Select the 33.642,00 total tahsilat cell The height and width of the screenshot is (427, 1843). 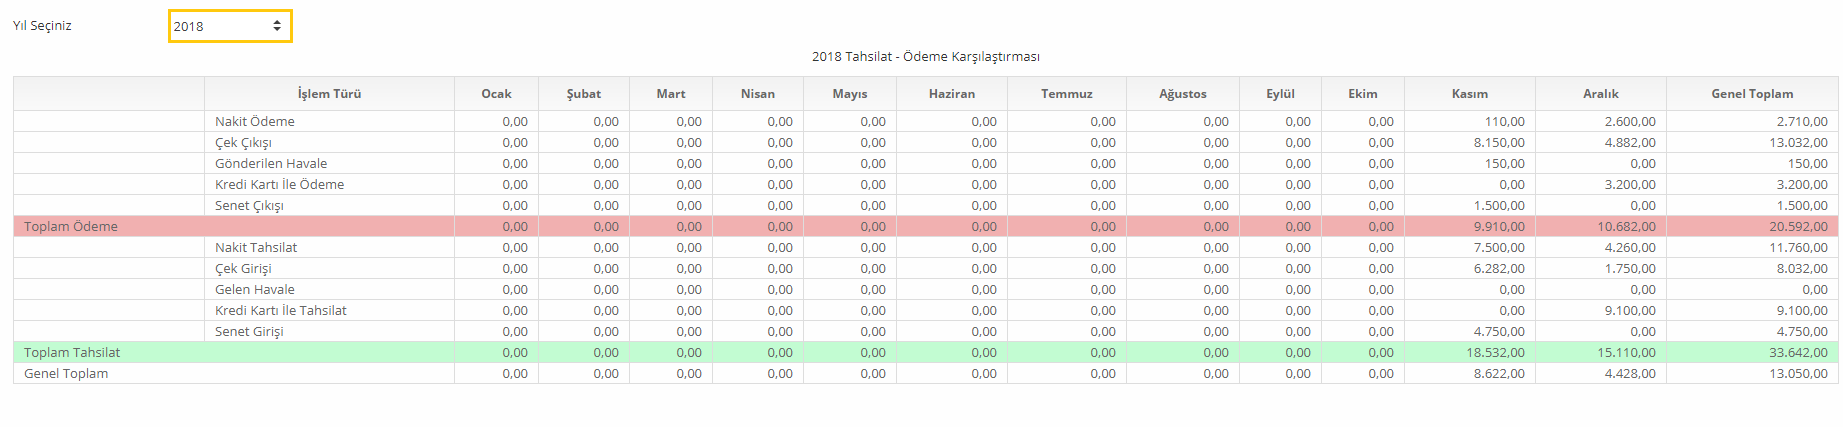(1797, 352)
